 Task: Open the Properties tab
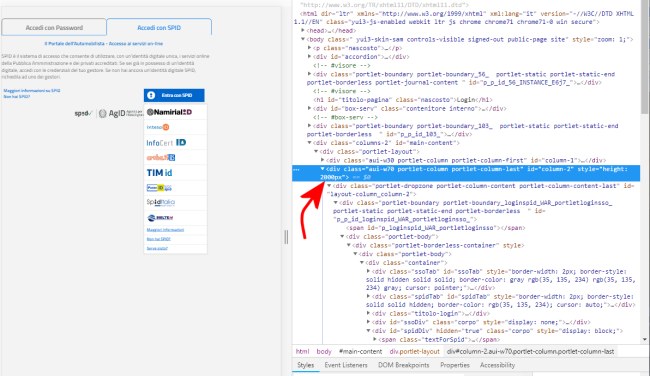click(x=455, y=365)
